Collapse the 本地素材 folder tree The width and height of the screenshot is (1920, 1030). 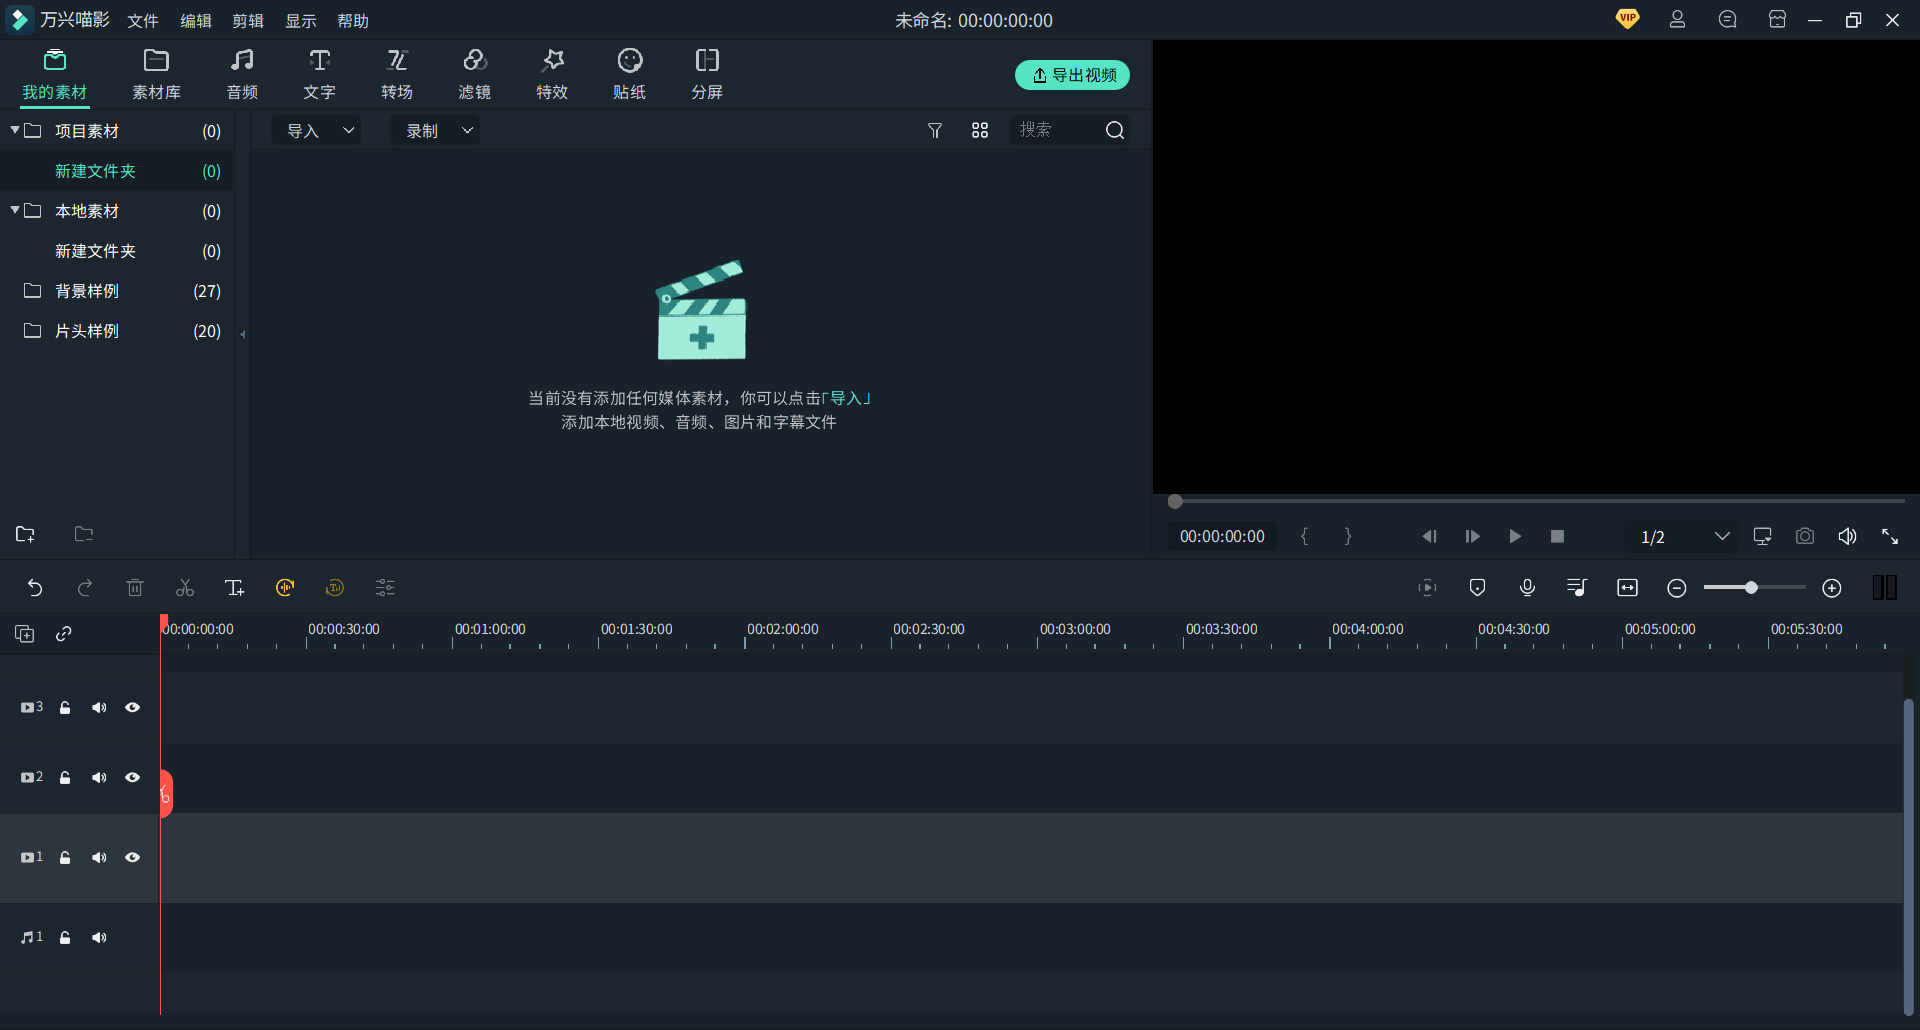point(15,210)
